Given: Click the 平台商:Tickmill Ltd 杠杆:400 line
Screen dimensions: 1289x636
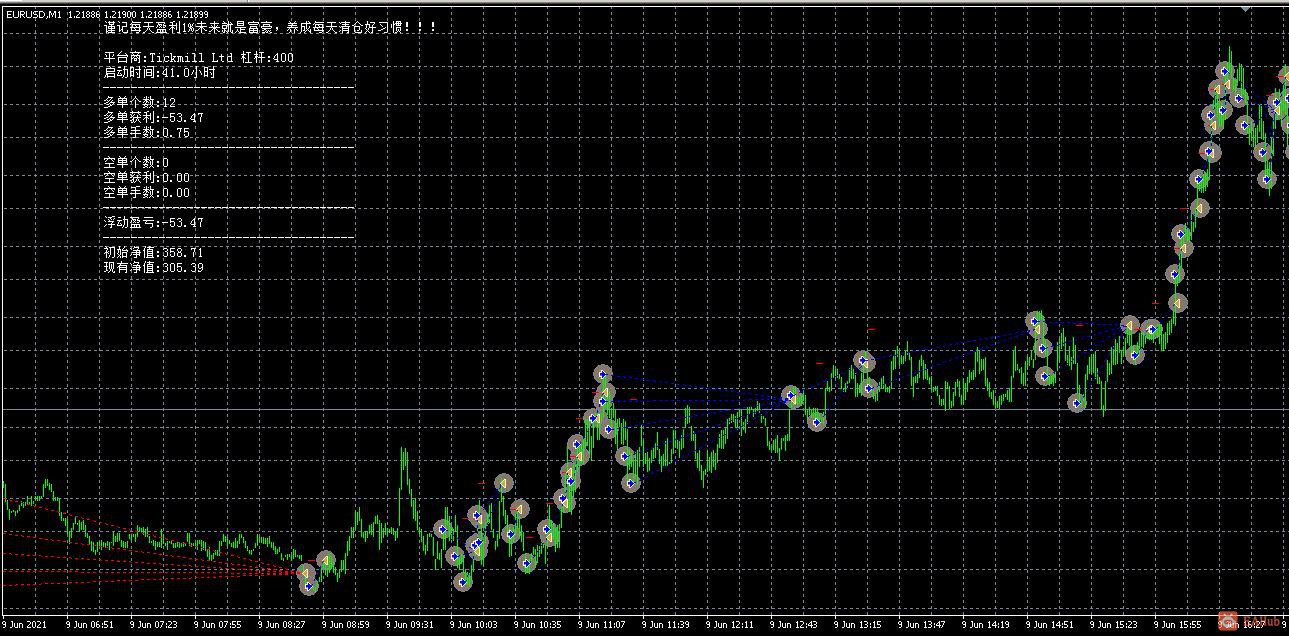Looking at the screenshot, I should [198, 58].
